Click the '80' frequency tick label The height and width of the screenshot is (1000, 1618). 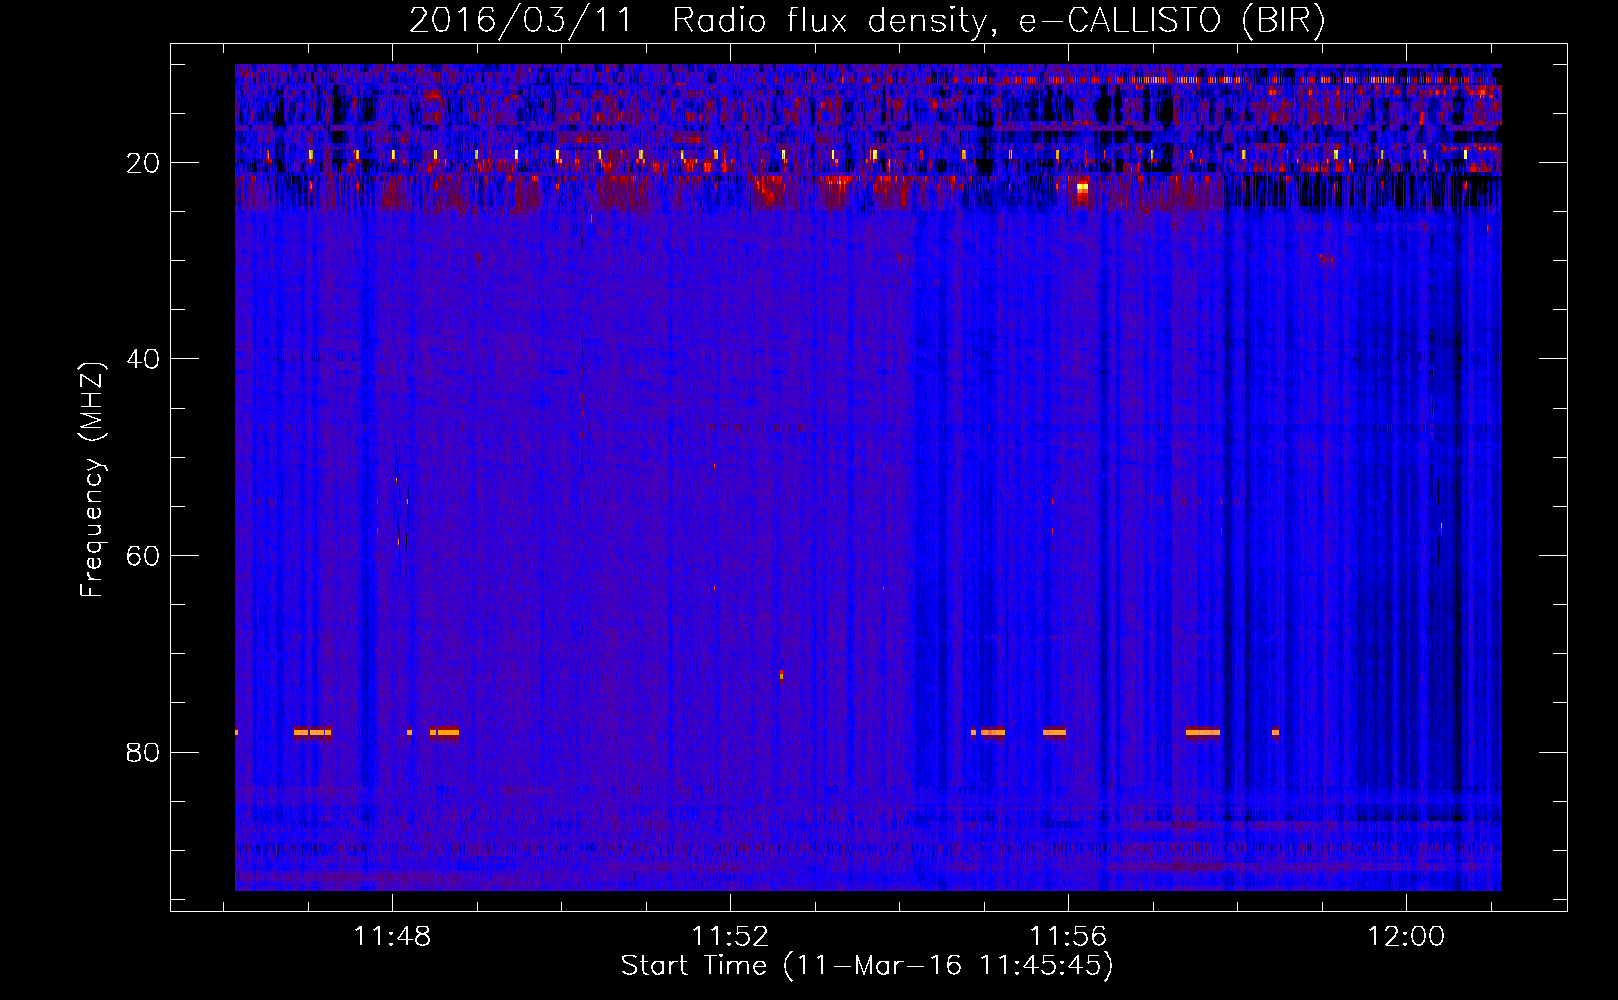pyautogui.click(x=143, y=752)
